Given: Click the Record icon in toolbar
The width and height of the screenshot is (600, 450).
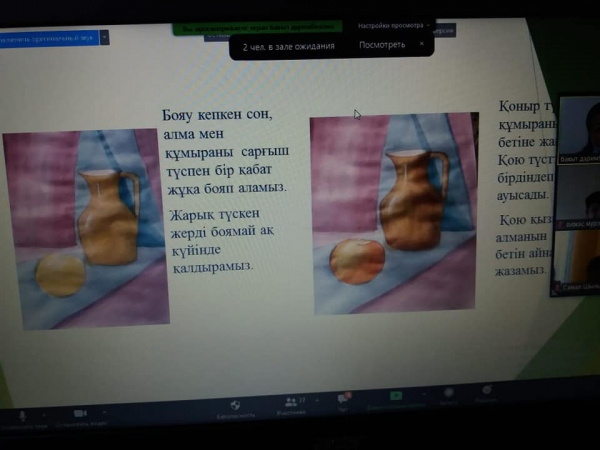Looking at the screenshot, I should click(449, 394).
